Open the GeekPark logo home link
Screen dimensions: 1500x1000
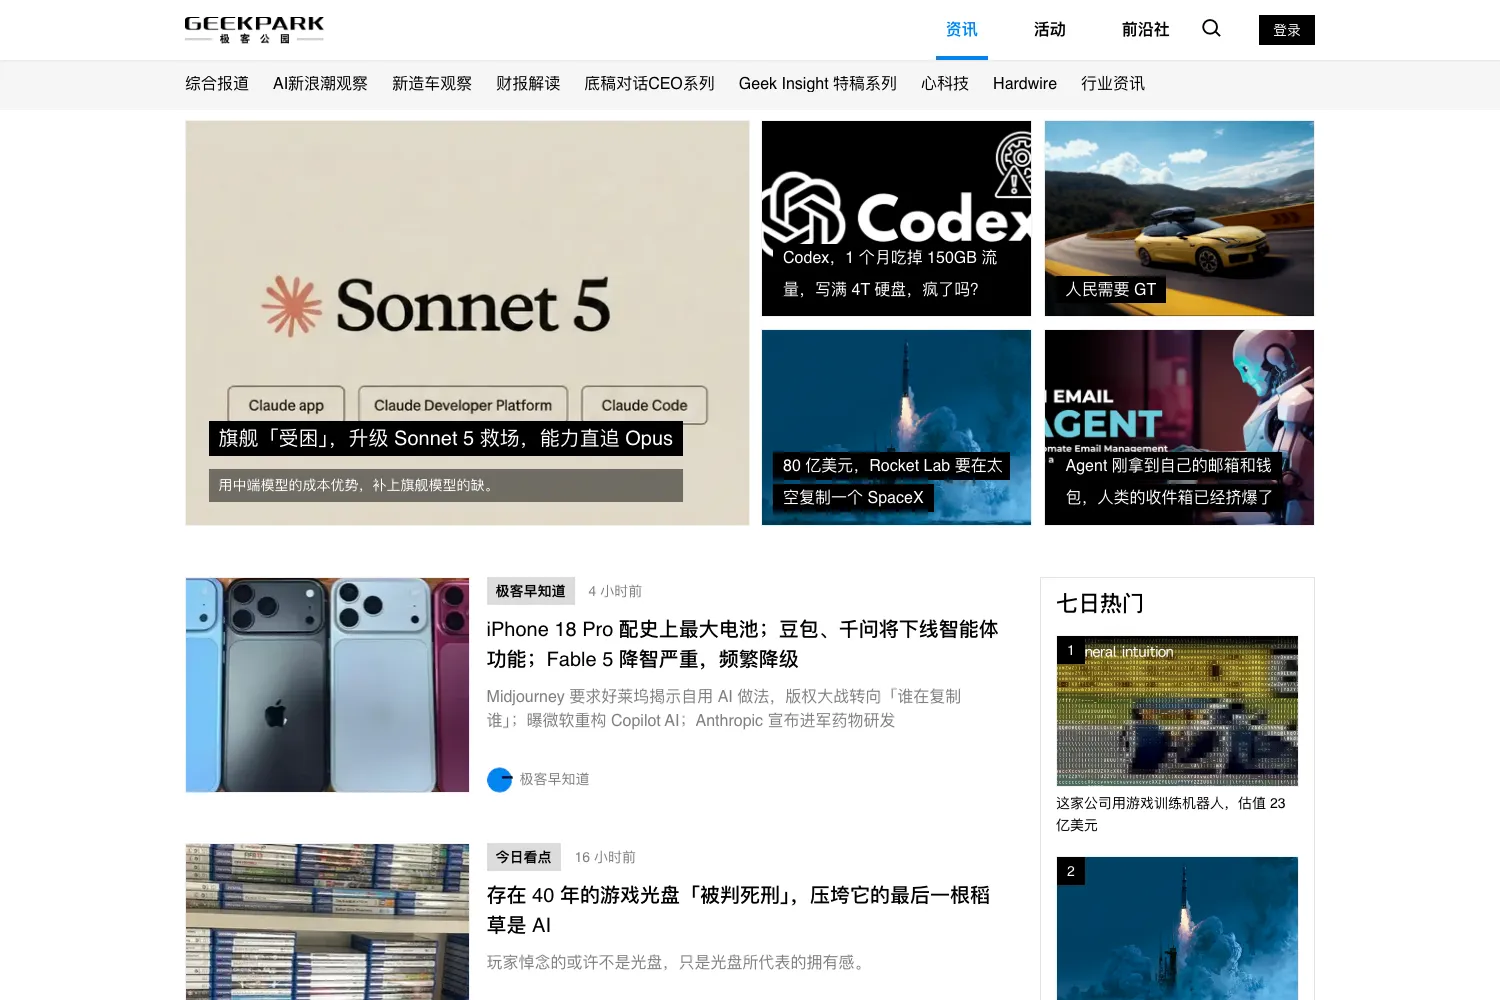[254, 29]
